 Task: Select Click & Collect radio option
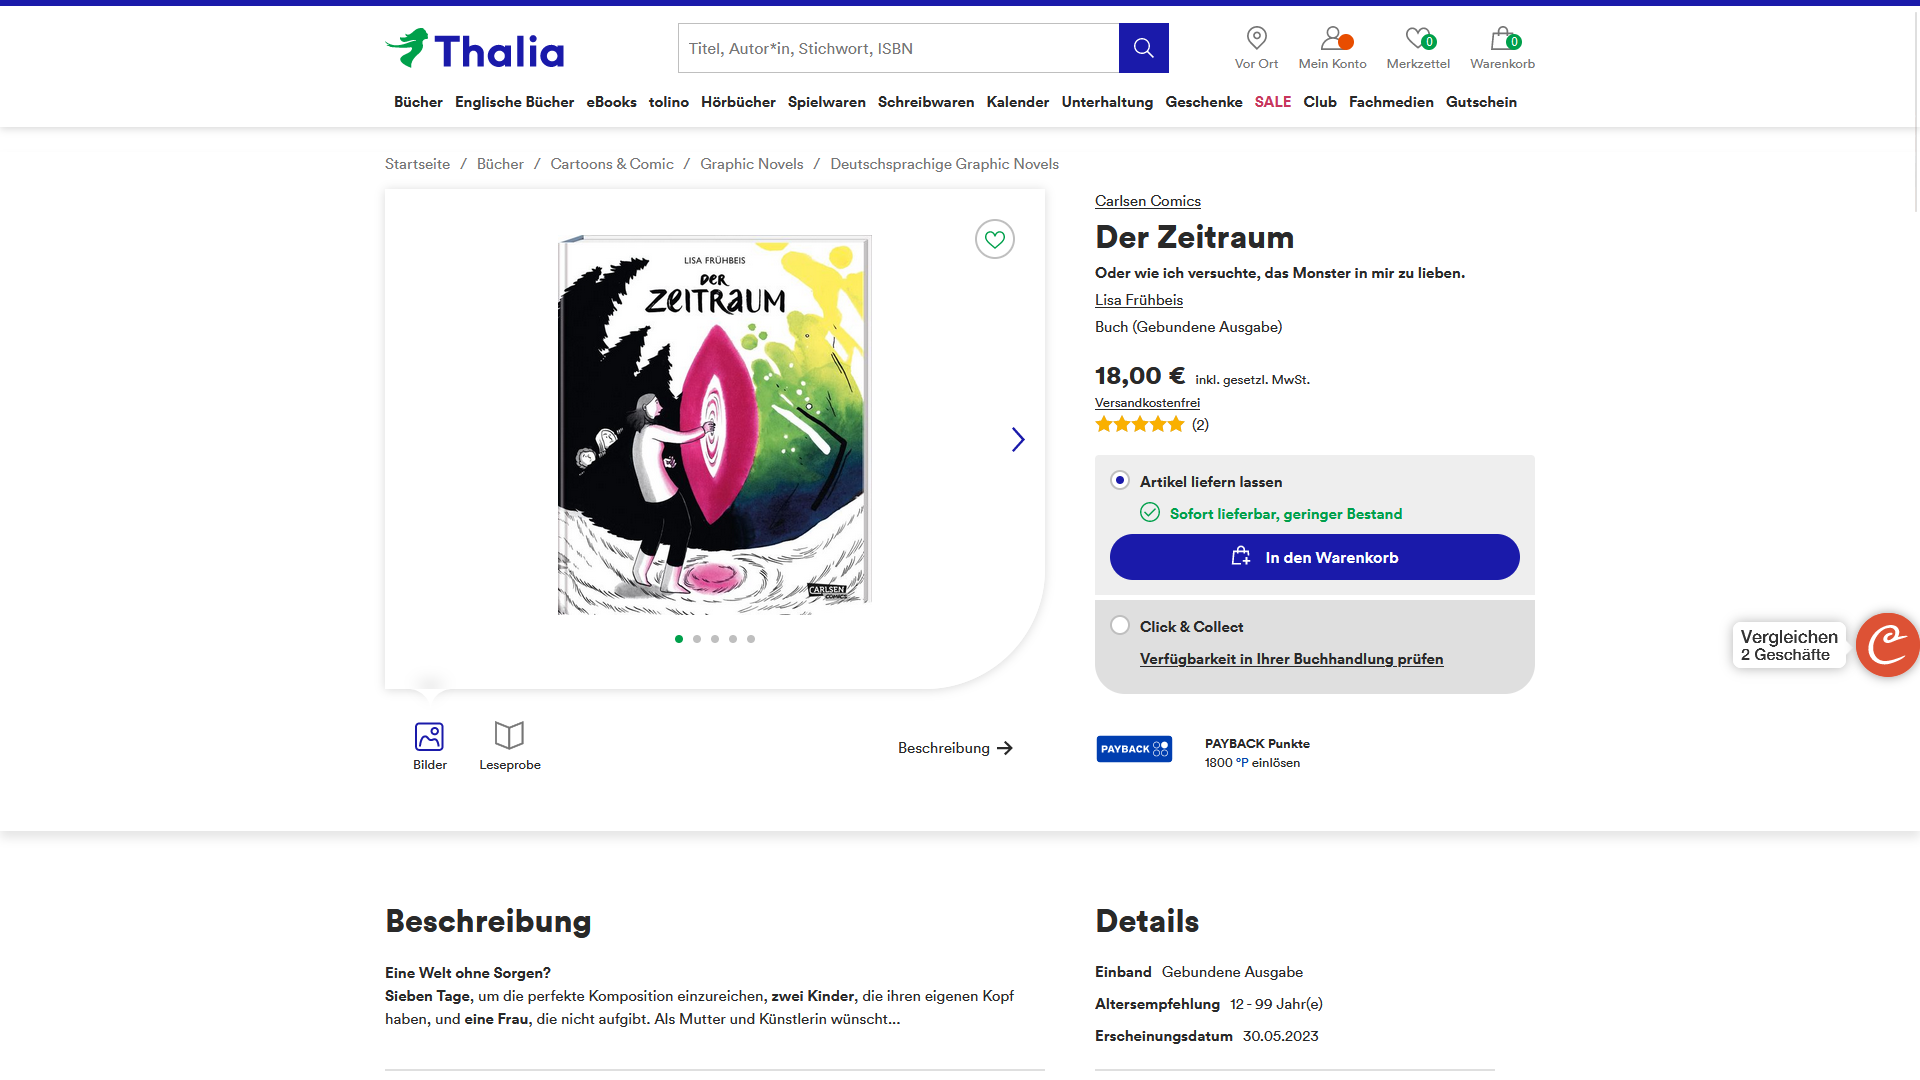tap(1120, 626)
